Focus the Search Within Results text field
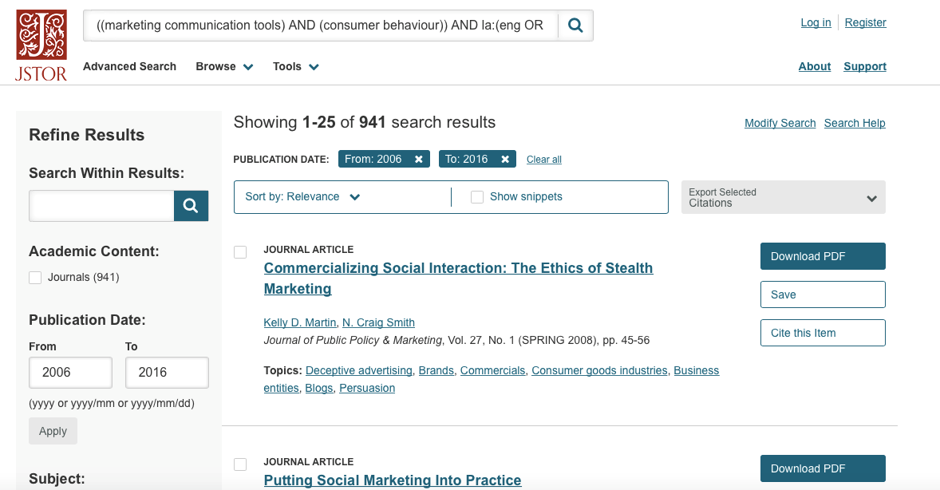 tap(101, 206)
